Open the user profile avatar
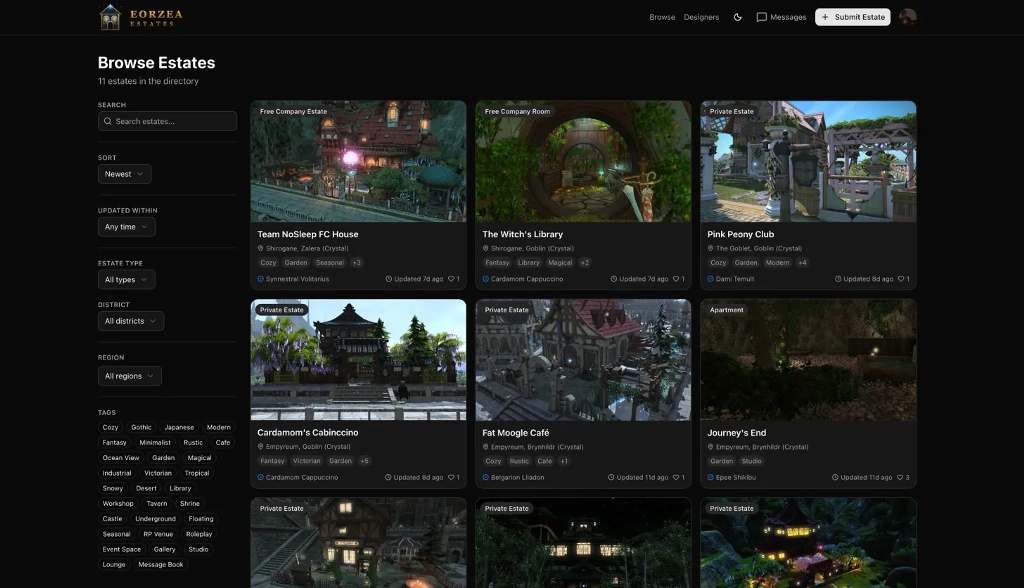Viewport: 1024px width, 588px height. tap(908, 17)
